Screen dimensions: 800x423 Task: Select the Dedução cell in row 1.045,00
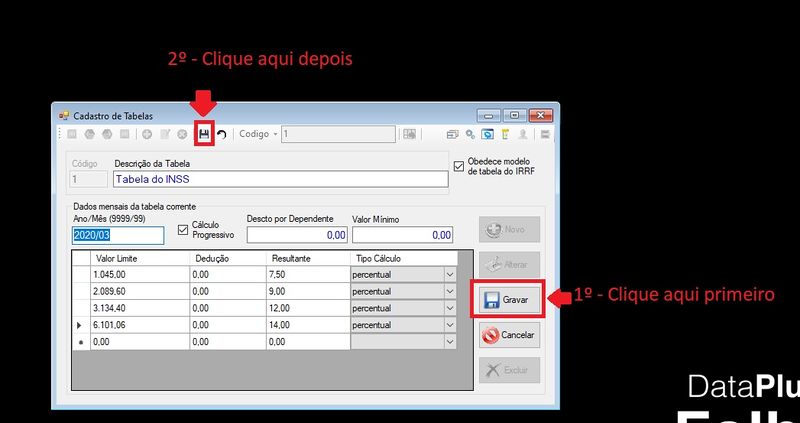[x=228, y=275]
